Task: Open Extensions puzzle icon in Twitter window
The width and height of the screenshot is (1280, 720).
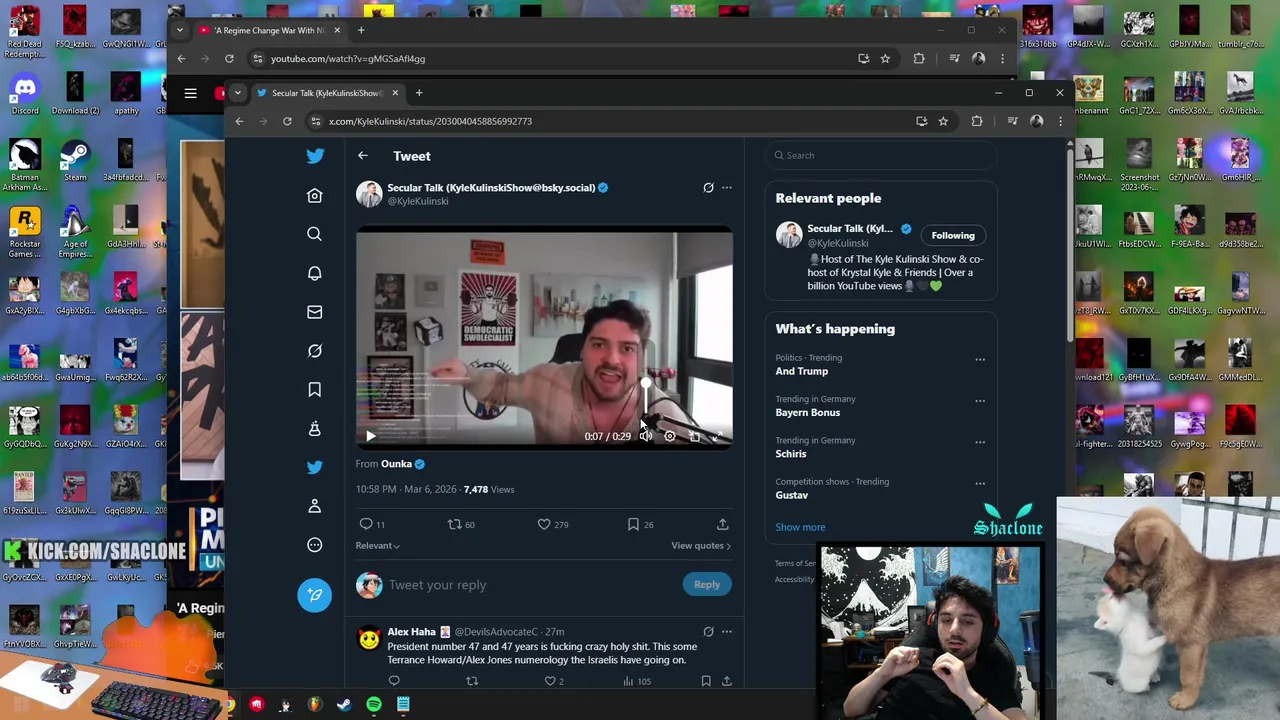Action: click(x=977, y=121)
